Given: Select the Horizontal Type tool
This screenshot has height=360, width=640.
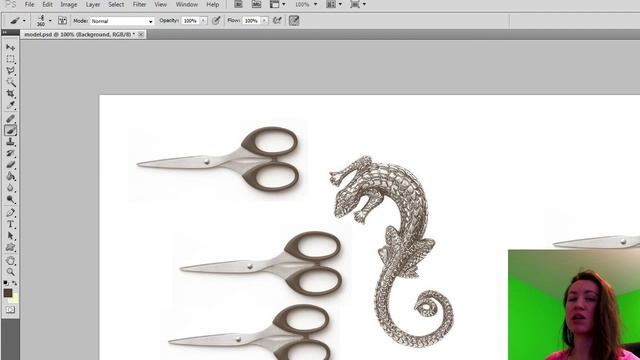Looking at the screenshot, I should (x=10, y=224).
